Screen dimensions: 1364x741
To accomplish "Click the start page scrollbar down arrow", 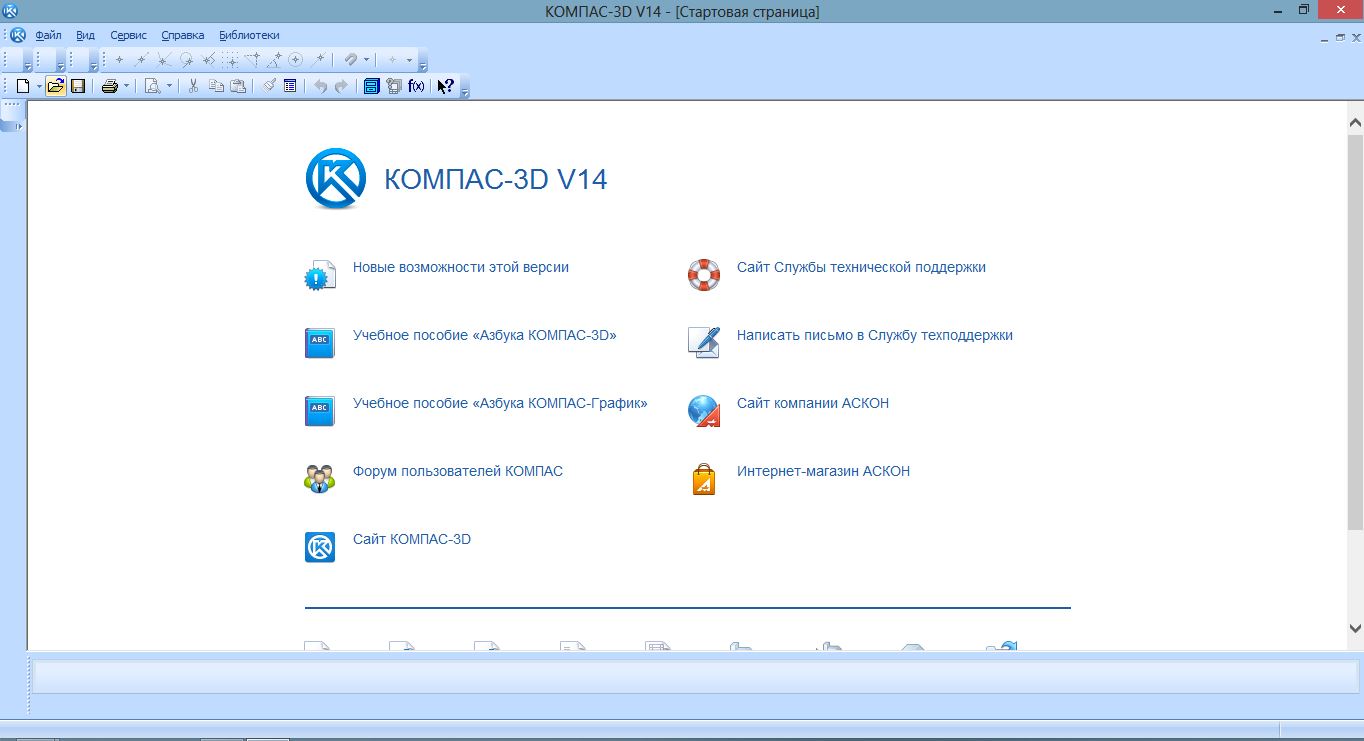I will [x=1355, y=628].
